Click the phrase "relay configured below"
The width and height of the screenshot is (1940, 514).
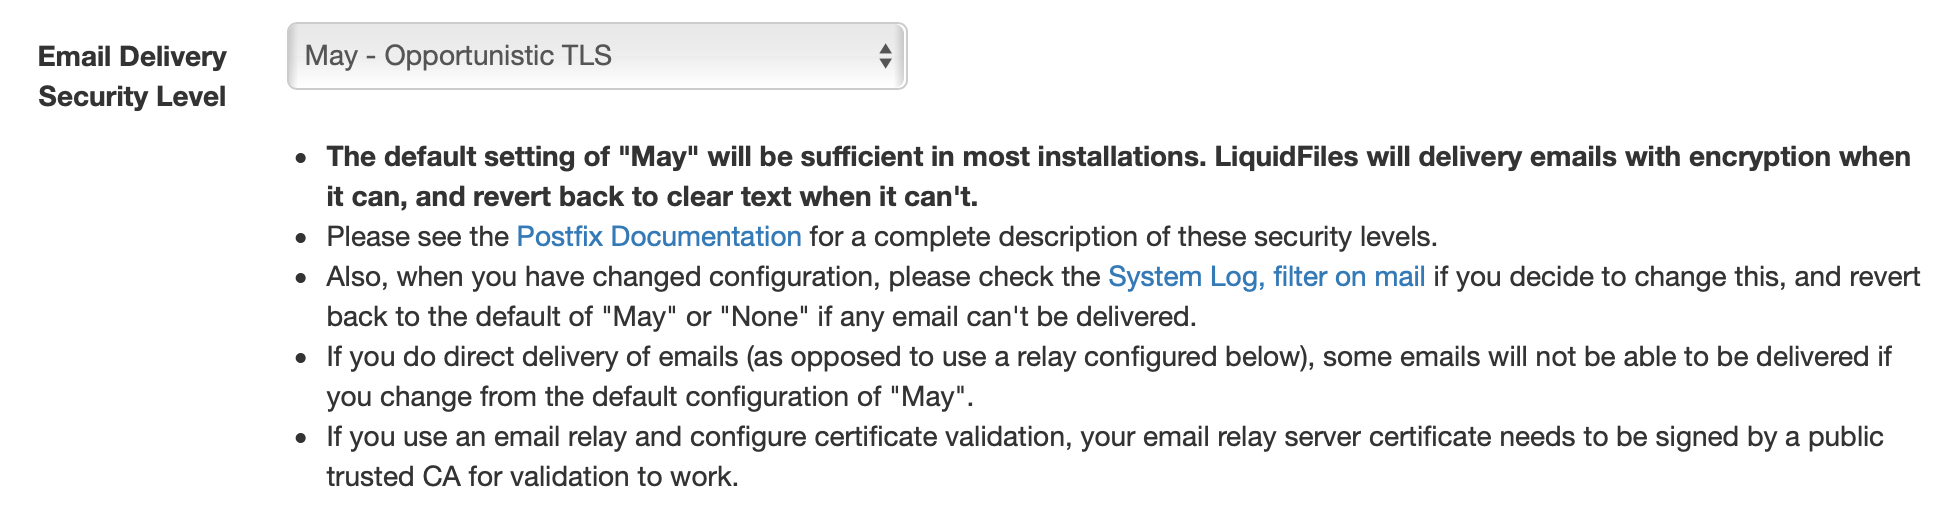click(1155, 357)
